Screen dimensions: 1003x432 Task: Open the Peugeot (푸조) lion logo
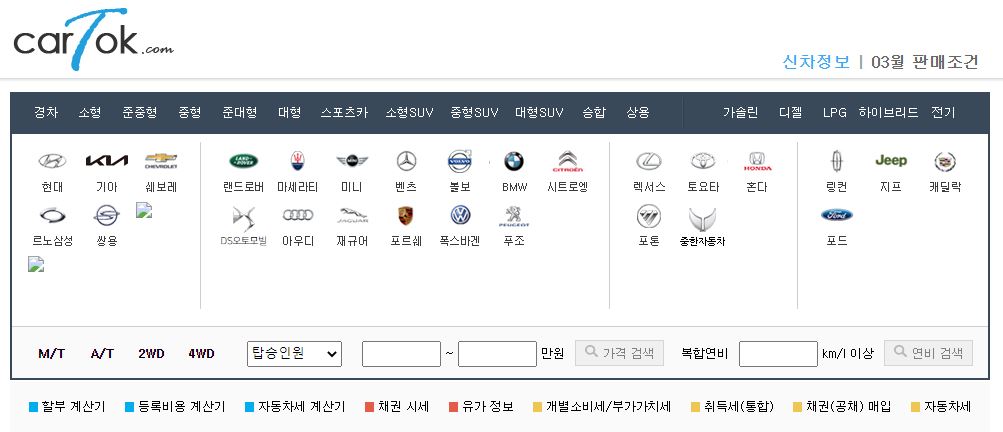[x=514, y=216]
